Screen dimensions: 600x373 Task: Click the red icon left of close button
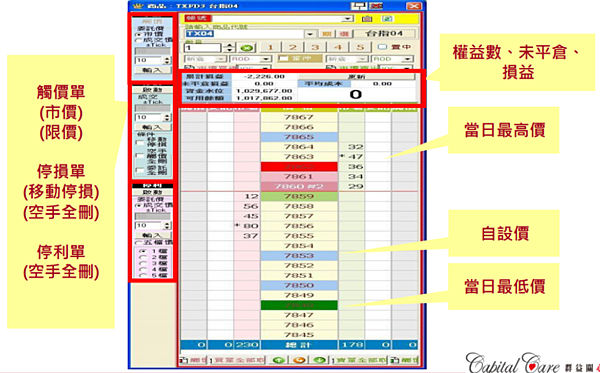(x=377, y=6)
